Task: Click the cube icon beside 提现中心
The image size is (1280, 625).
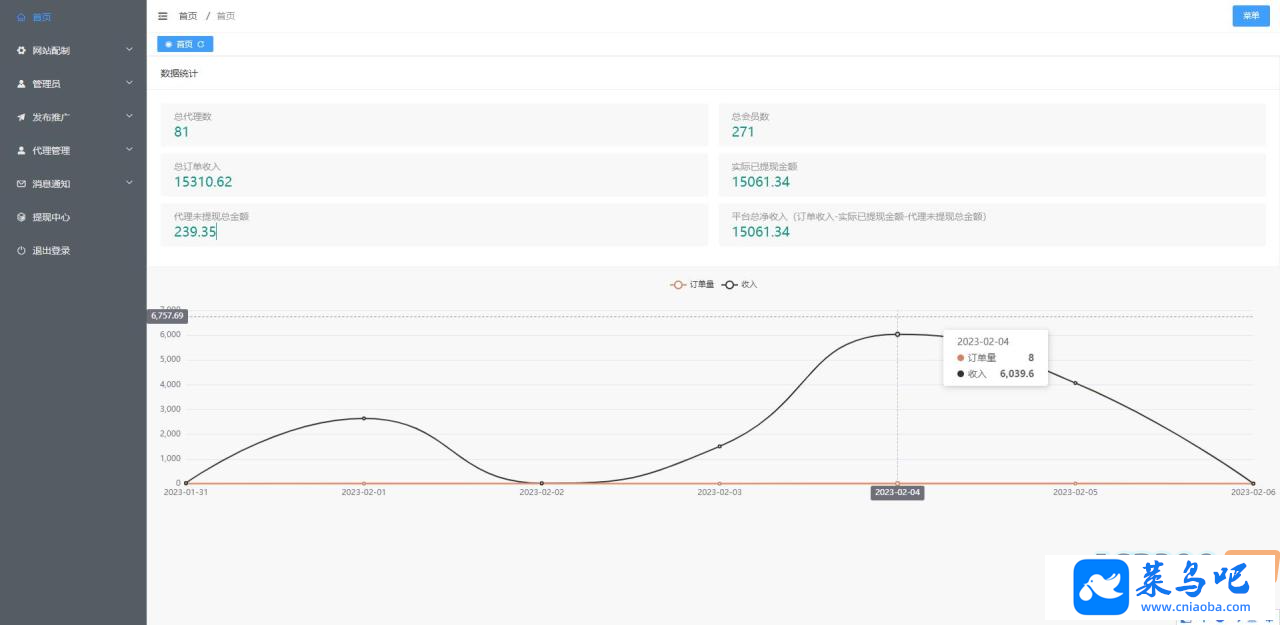Action: [x=22, y=217]
